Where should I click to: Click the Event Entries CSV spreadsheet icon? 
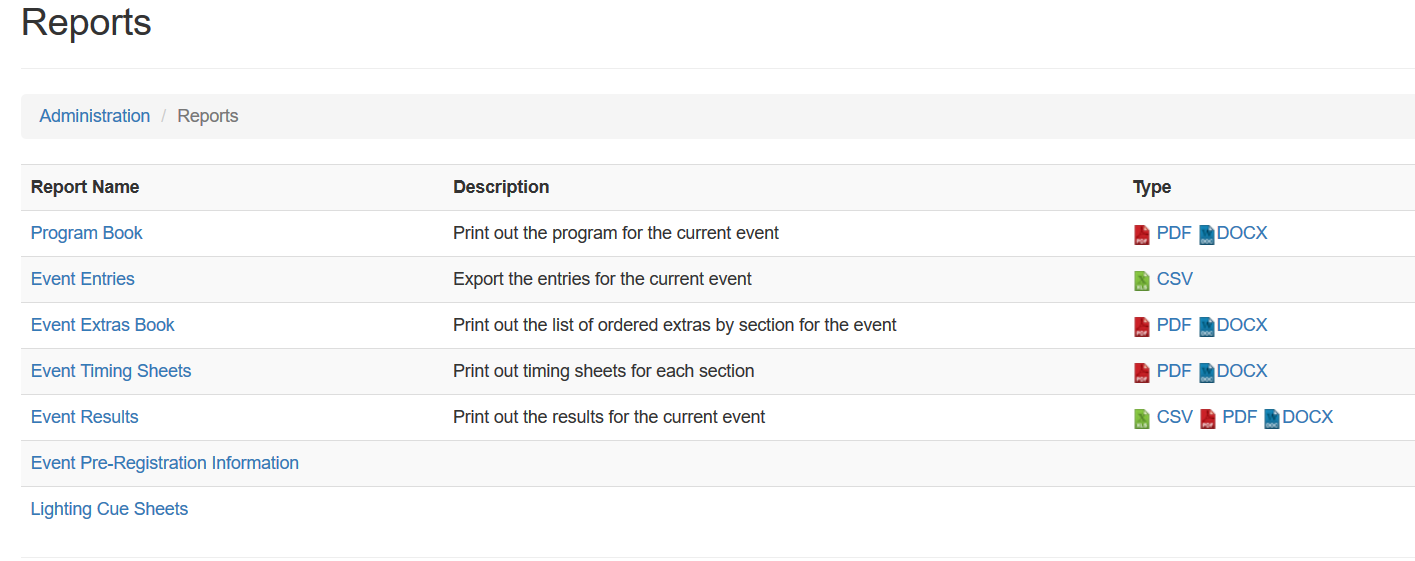pyautogui.click(x=1141, y=281)
